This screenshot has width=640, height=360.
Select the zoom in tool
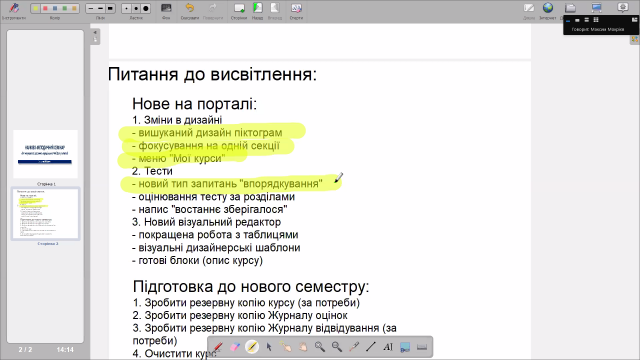(320, 347)
